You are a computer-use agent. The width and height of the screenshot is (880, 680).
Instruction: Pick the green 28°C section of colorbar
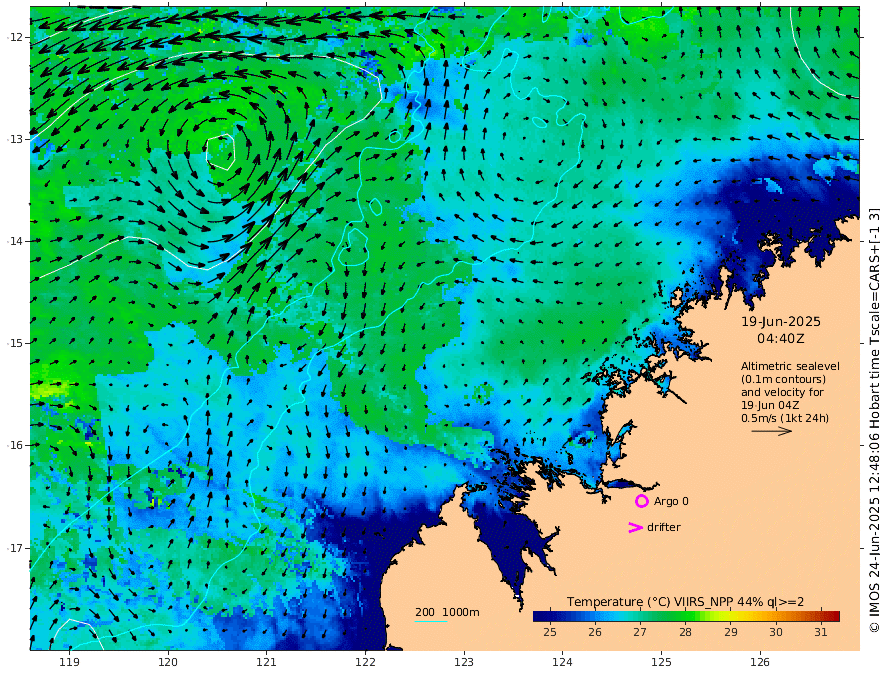click(x=685, y=617)
